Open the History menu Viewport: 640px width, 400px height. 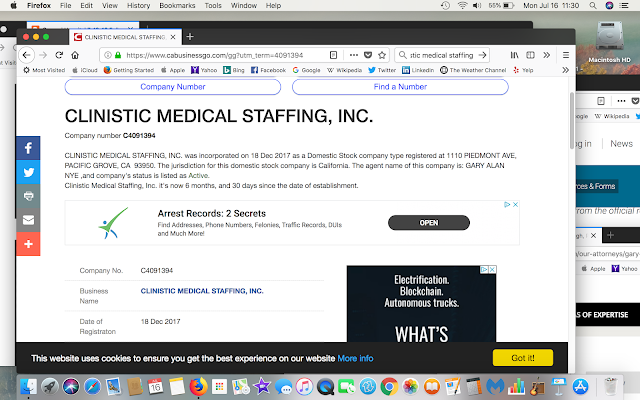click(138, 5)
